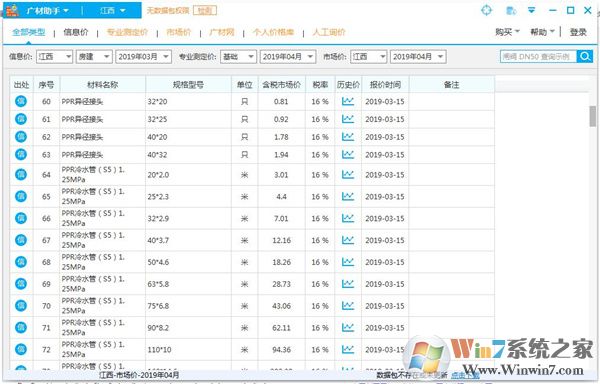Screen dimensions: 600x384
Task: Click the specification cell 32*25
Action: [188, 119]
